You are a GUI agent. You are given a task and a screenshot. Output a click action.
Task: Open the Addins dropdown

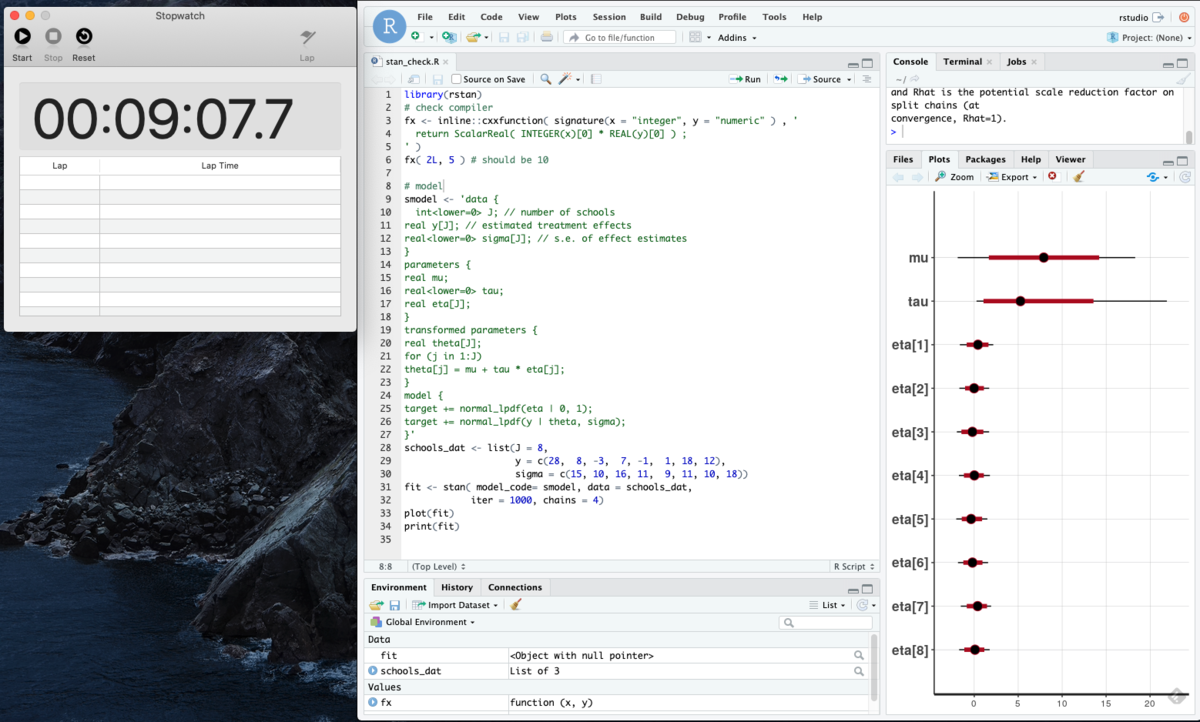(x=737, y=37)
